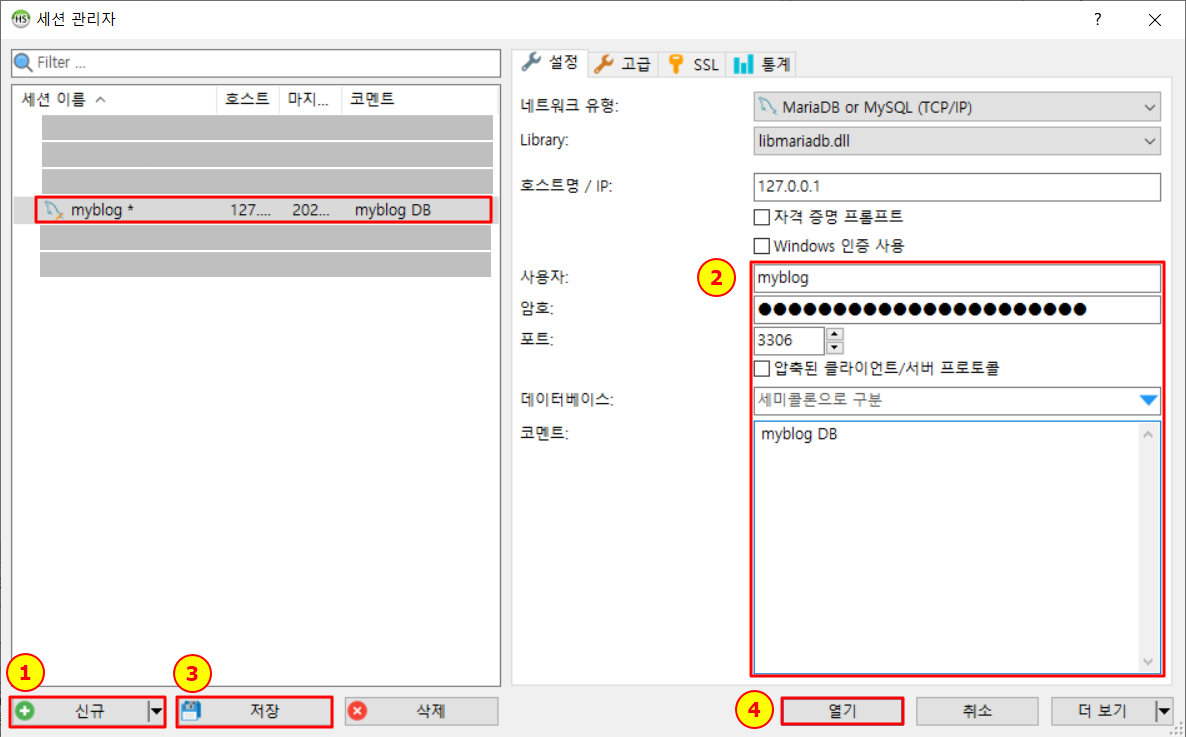The height and width of the screenshot is (737, 1186).
Task: Toggle Windows 인증 사용 checkbox
Action: click(762, 246)
